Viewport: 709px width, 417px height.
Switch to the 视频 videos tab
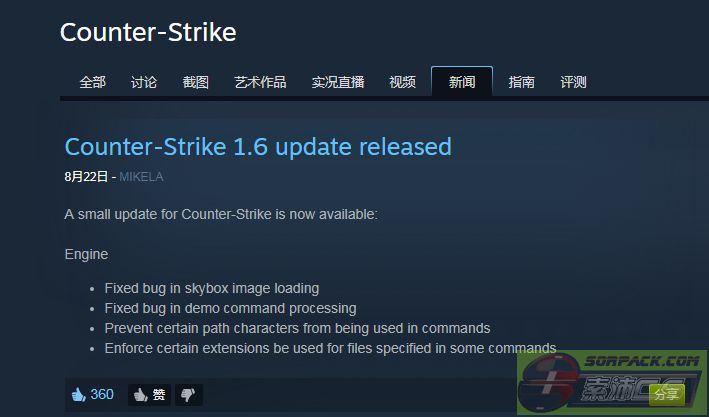402,82
